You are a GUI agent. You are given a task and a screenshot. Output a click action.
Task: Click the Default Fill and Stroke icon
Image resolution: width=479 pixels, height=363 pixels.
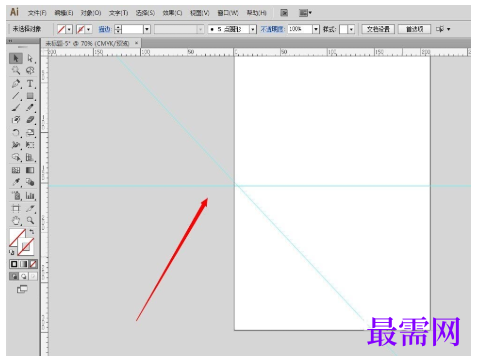(x=12, y=252)
